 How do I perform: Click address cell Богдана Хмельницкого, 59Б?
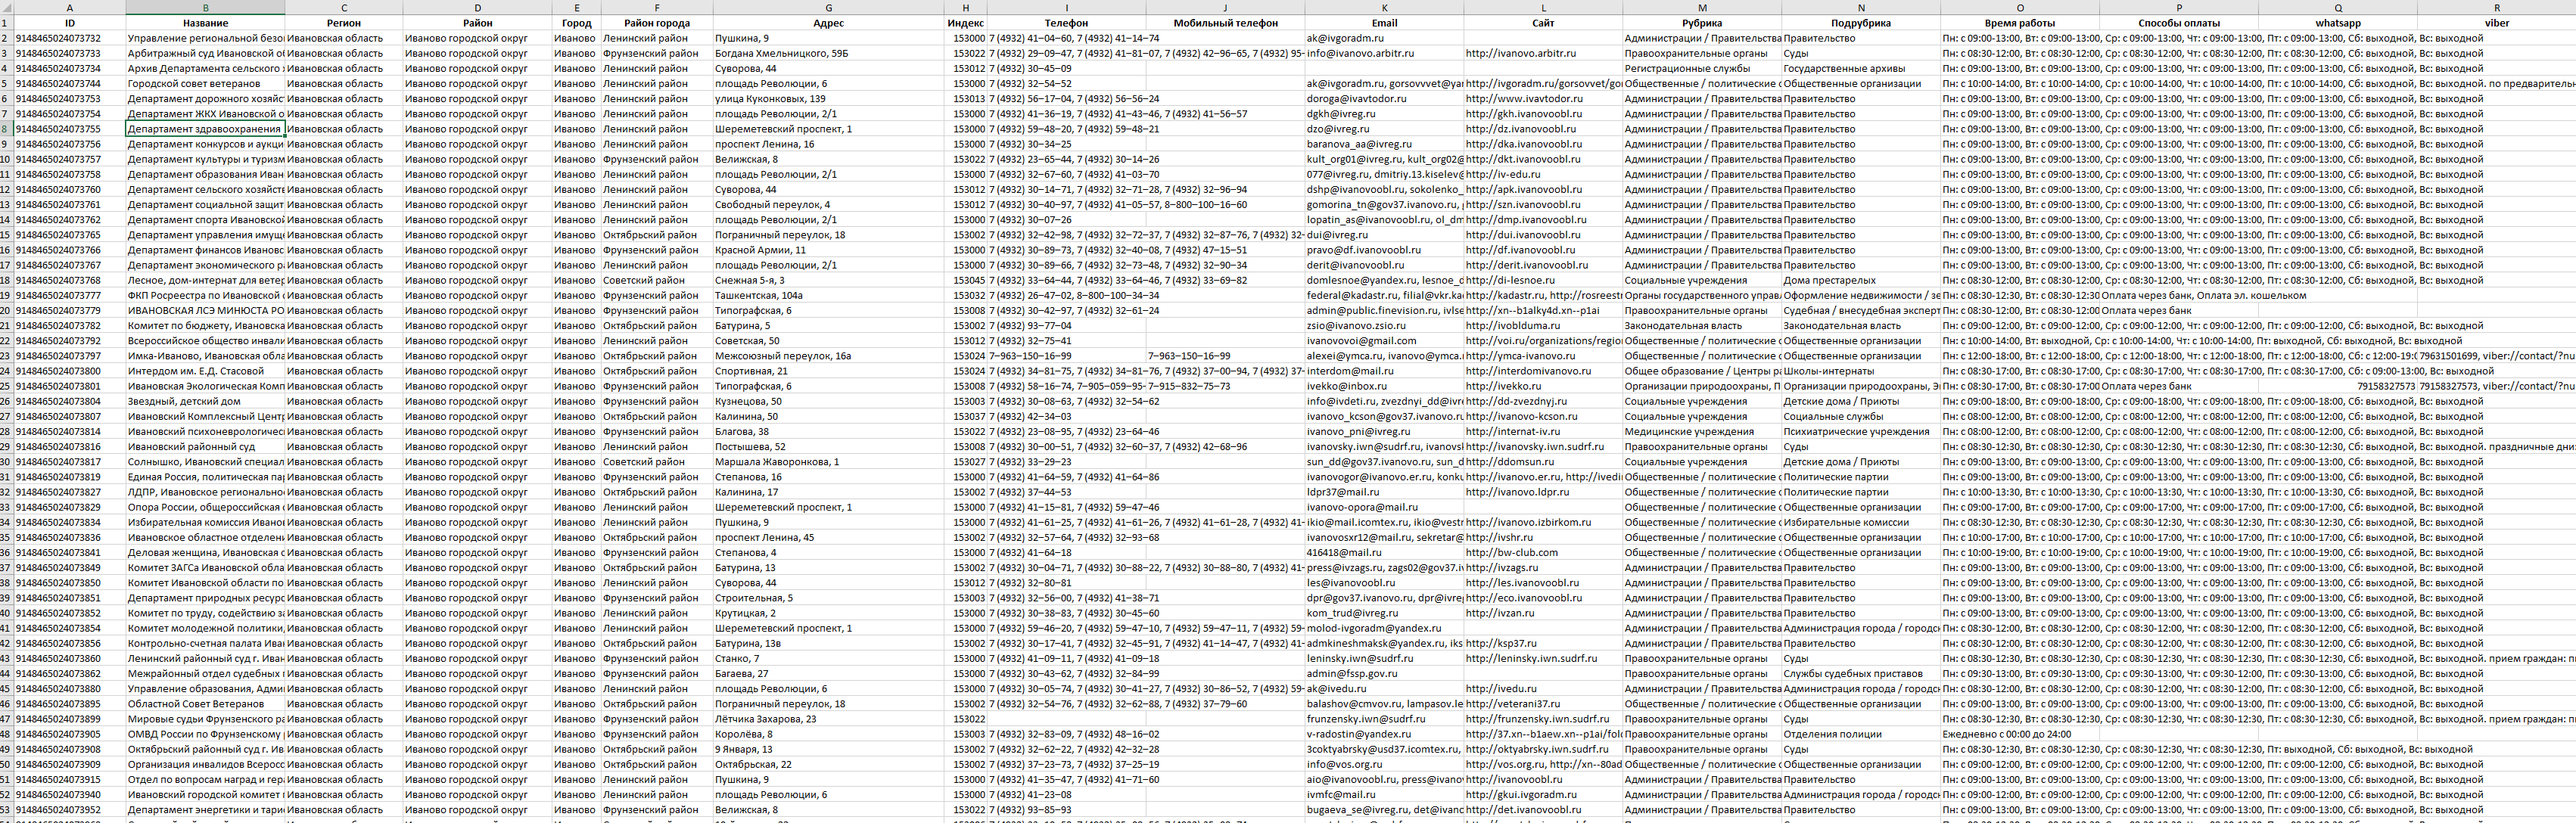(x=828, y=53)
